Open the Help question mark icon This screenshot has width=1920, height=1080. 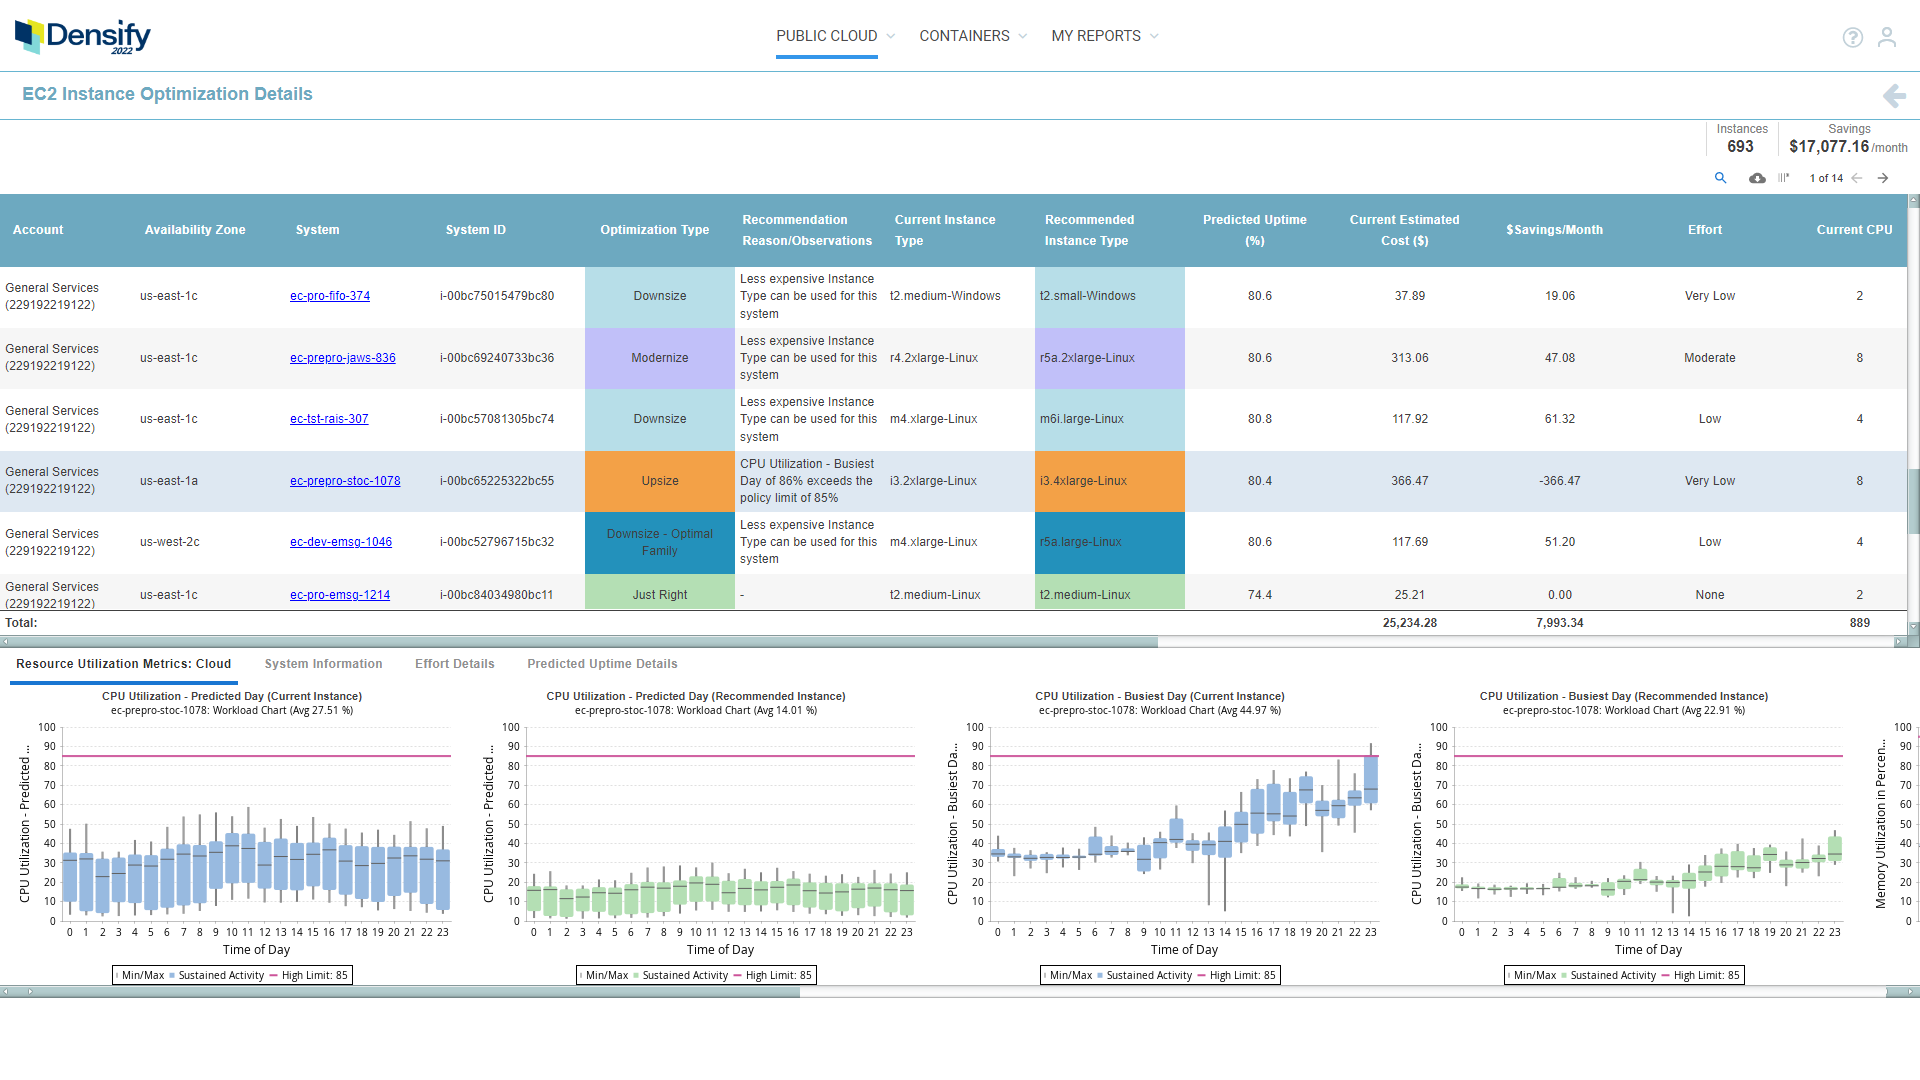[x=1853, y=37]
